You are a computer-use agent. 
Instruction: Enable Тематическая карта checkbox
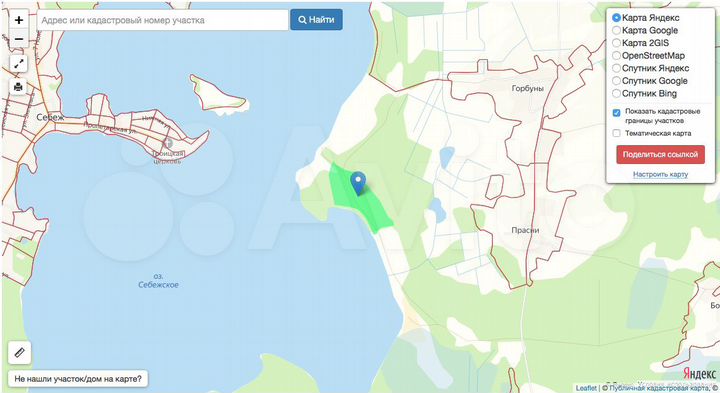[x=617, y=133]
